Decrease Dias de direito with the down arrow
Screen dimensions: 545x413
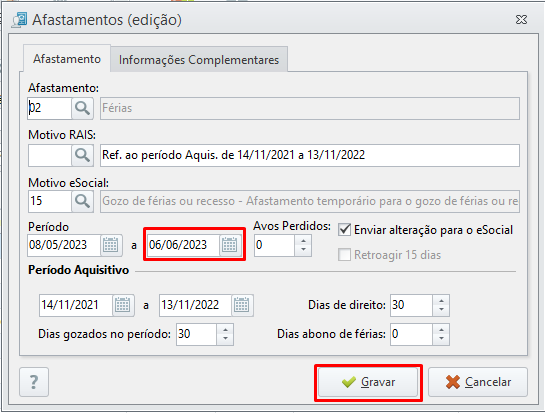(441, 310)
